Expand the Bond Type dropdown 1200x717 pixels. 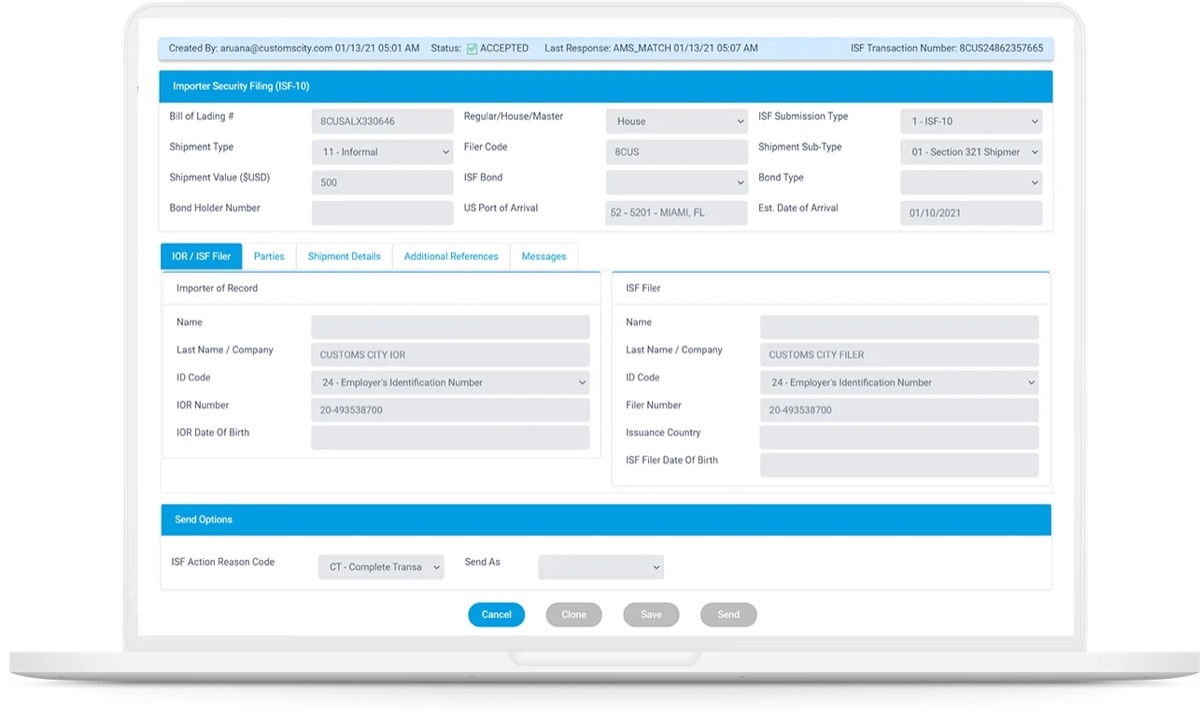(971, 183)
